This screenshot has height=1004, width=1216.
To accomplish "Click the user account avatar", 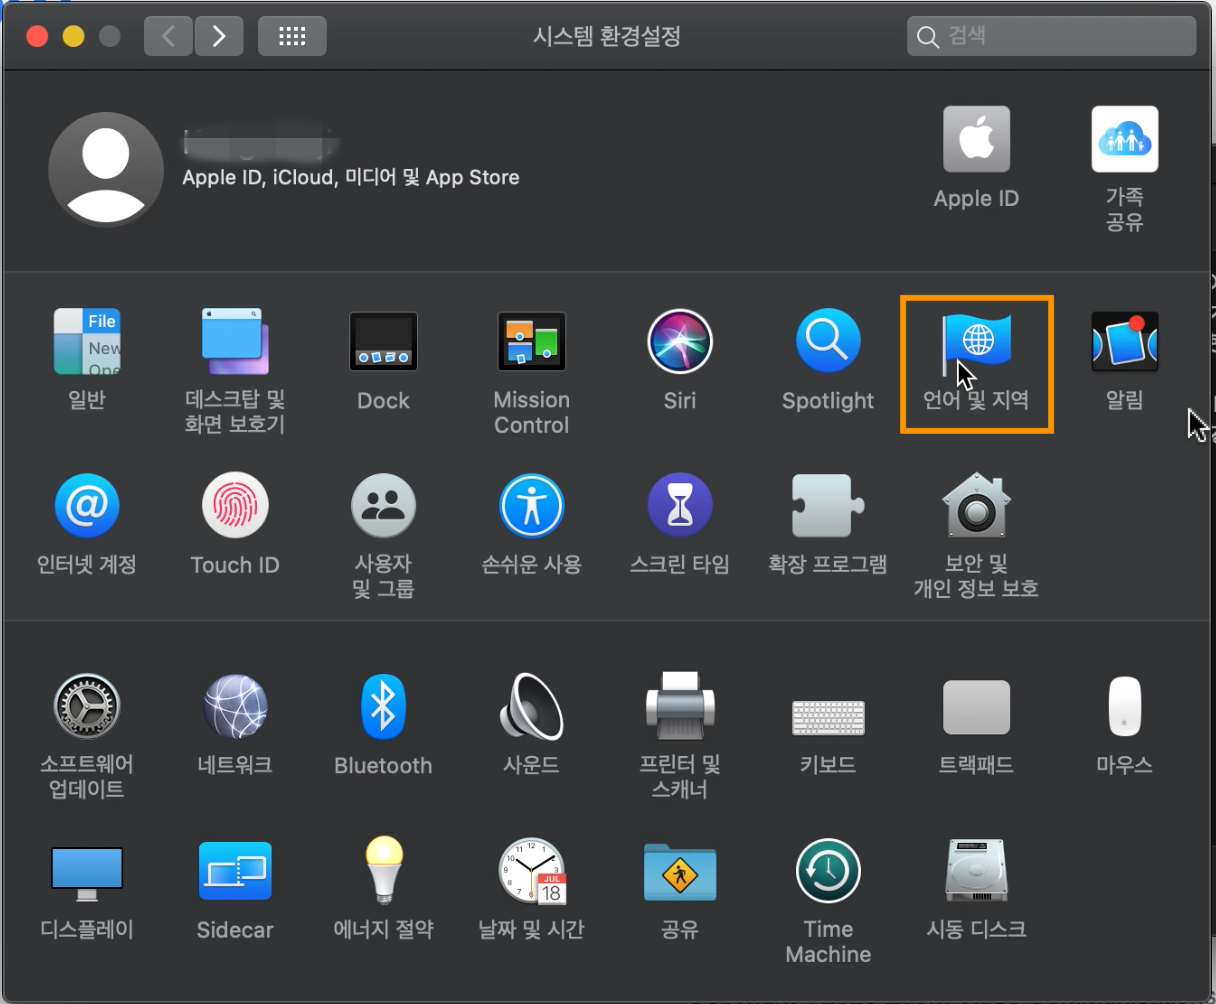I will (106, 169).
